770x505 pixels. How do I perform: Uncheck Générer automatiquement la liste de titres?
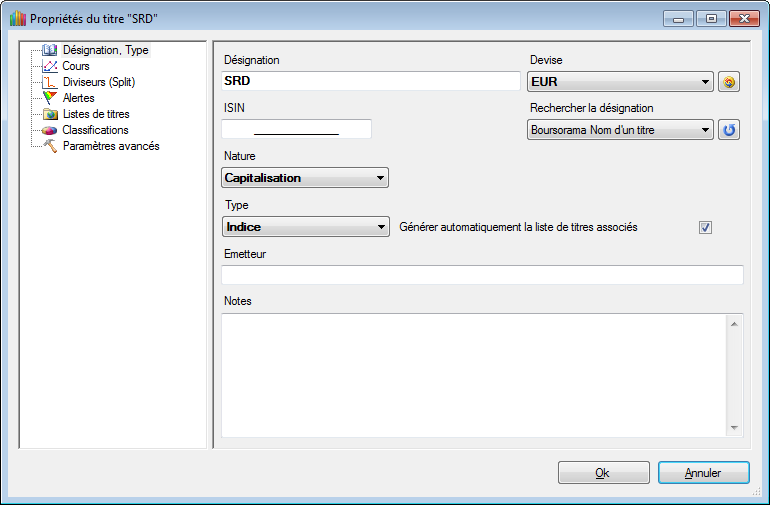[705, 227]
